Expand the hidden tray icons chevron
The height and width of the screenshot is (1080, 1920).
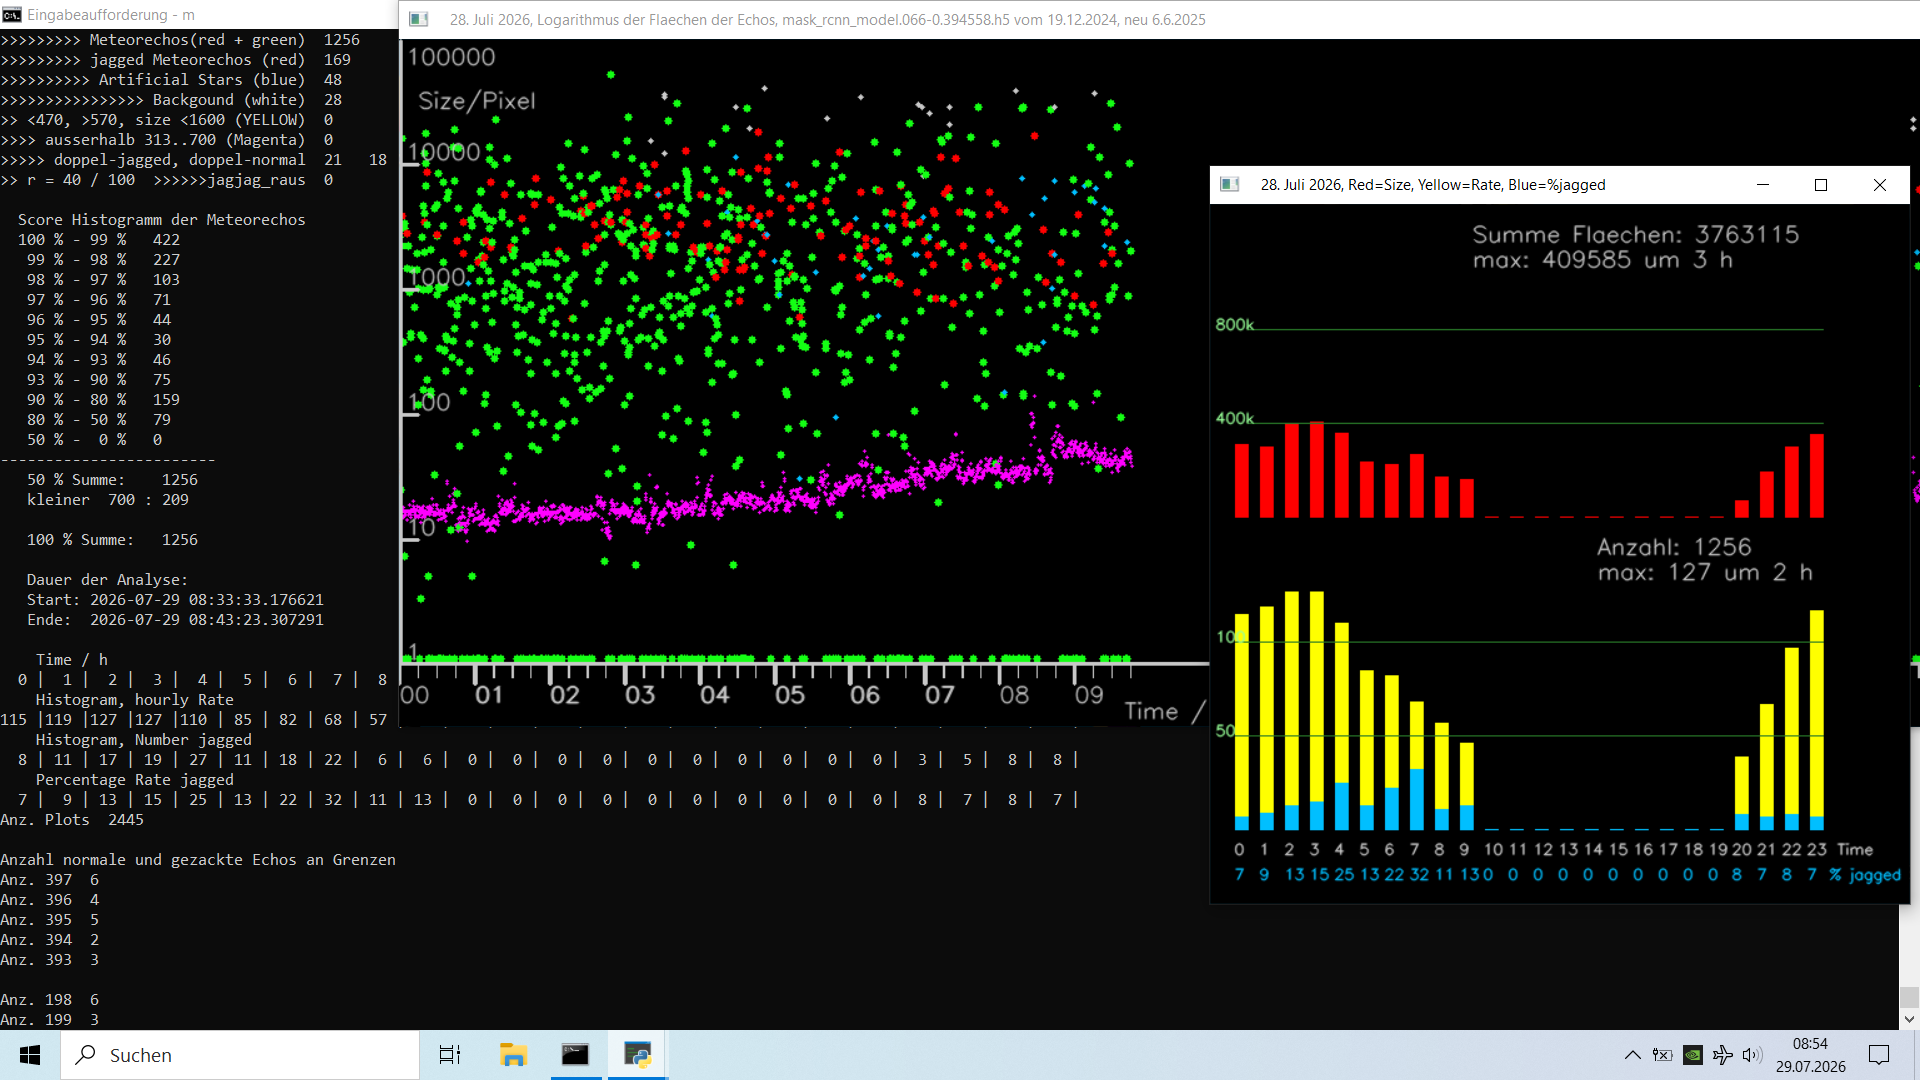pyautogui.click(x=1632, y=1055)
